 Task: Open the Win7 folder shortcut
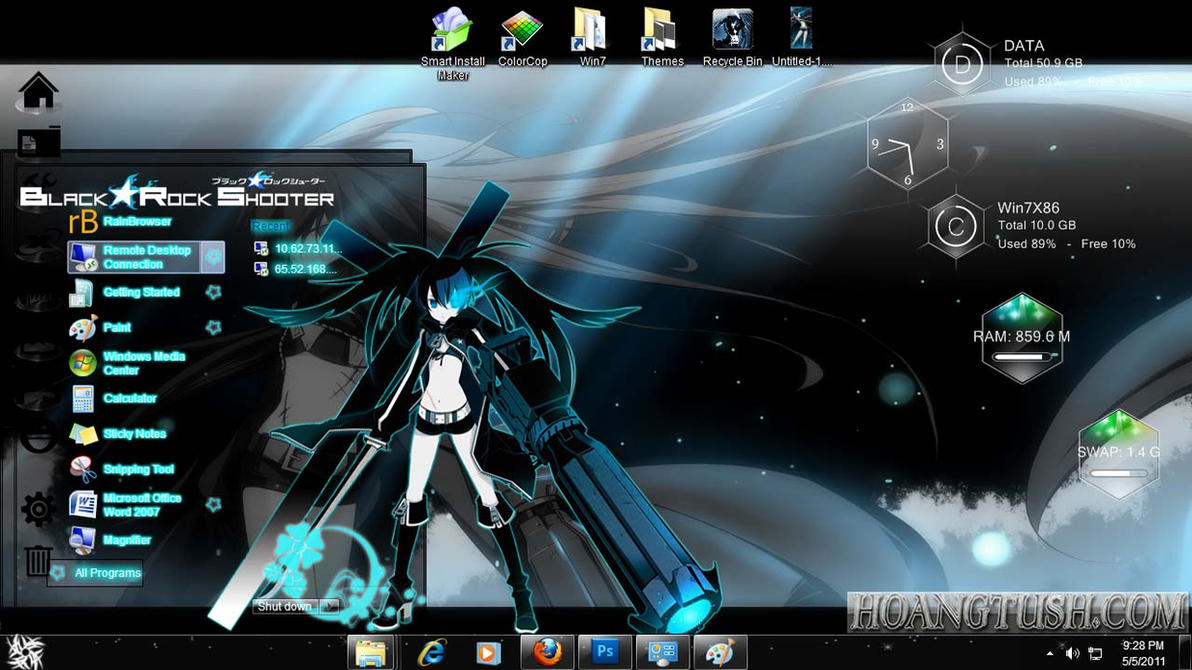click(x=591, y=38)
